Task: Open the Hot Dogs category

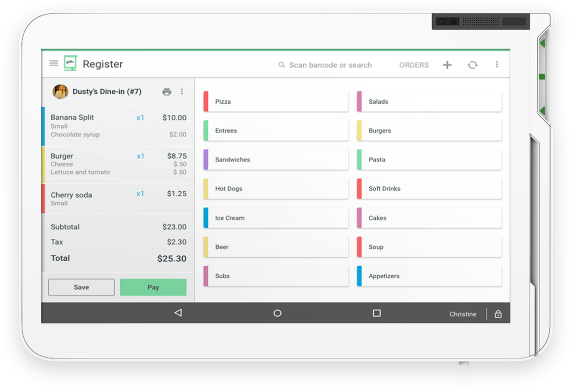Action: point(276,189)
